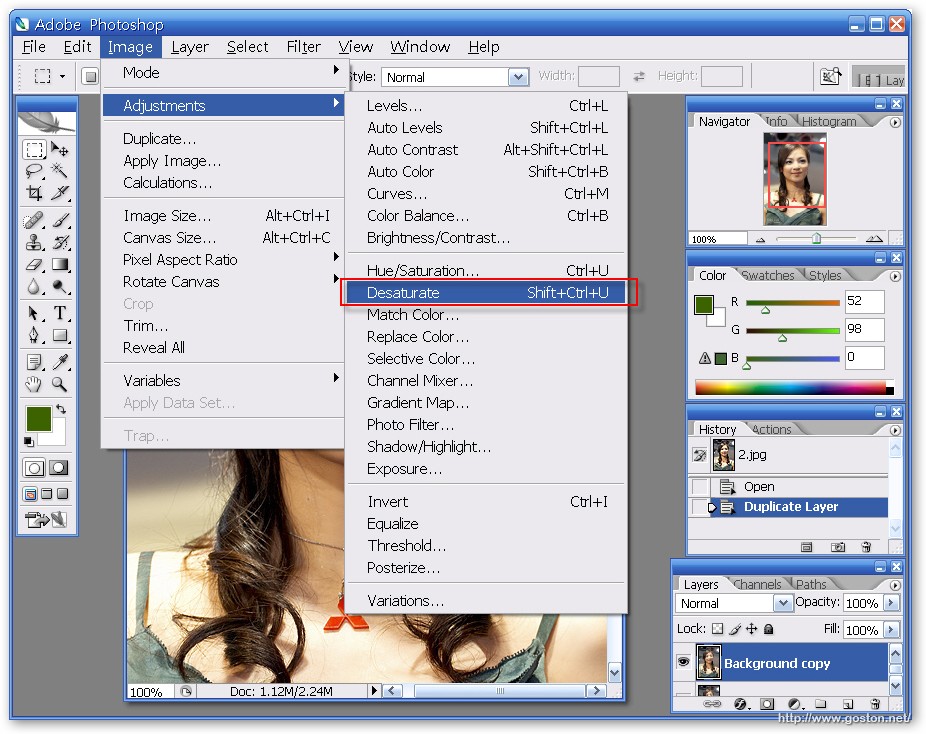The height and width of the screenshot is (734, 926).
Task: Select the Dodge tool
Action: click(60, 286)
